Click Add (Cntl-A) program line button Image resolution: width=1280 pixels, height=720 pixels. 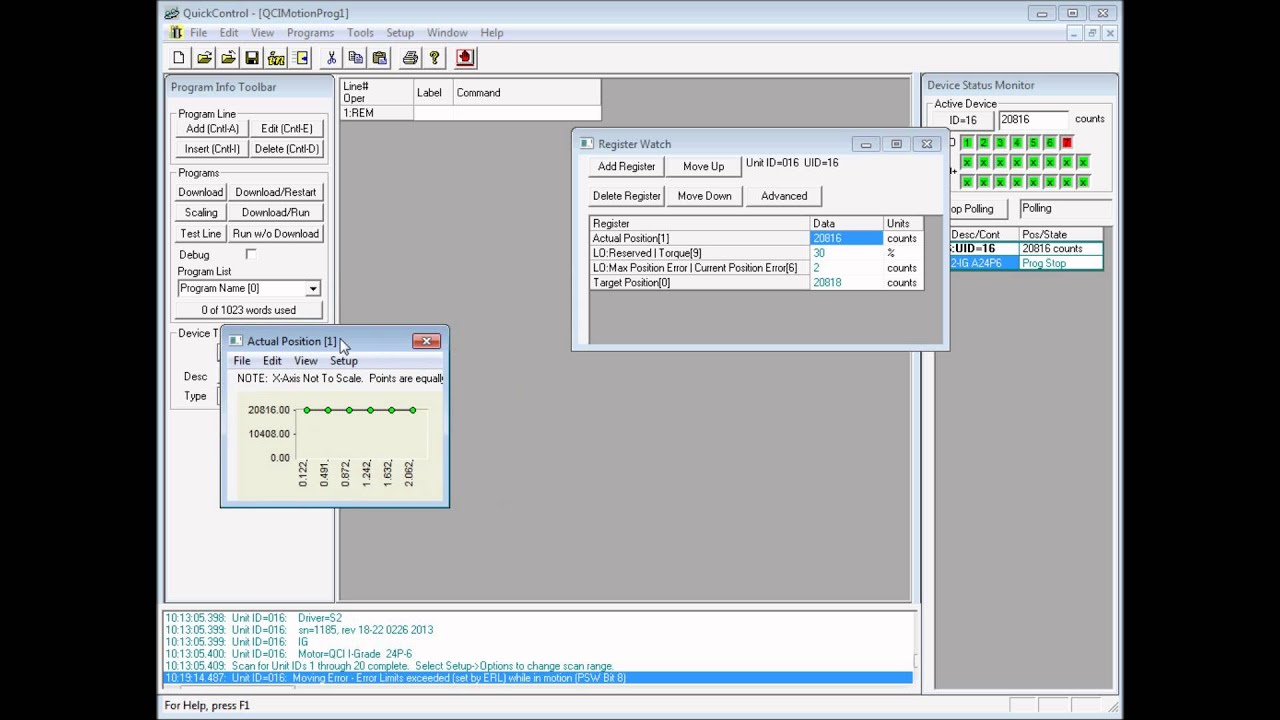click(212, 129)
